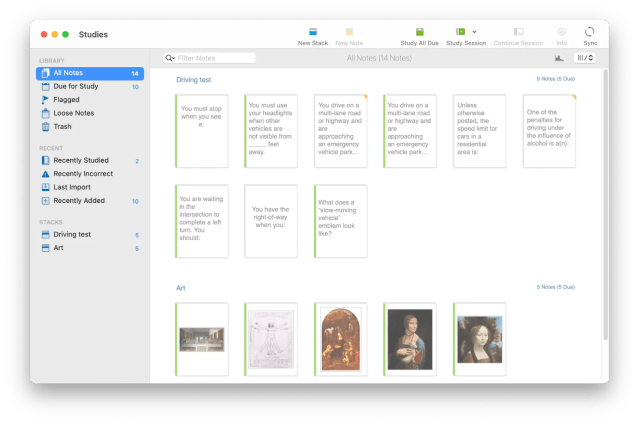Select All Notes in the library
This screenshot has height=423, width=639.
click(x=90, y=73)
